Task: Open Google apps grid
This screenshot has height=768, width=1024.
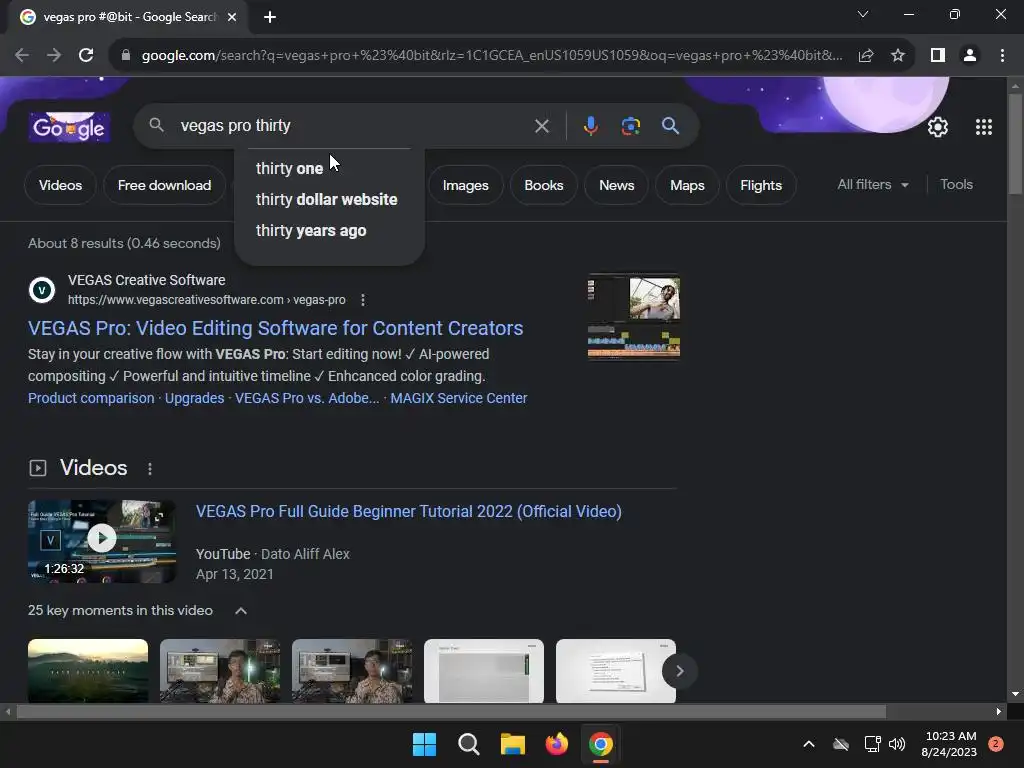Action: coord(984,127)
